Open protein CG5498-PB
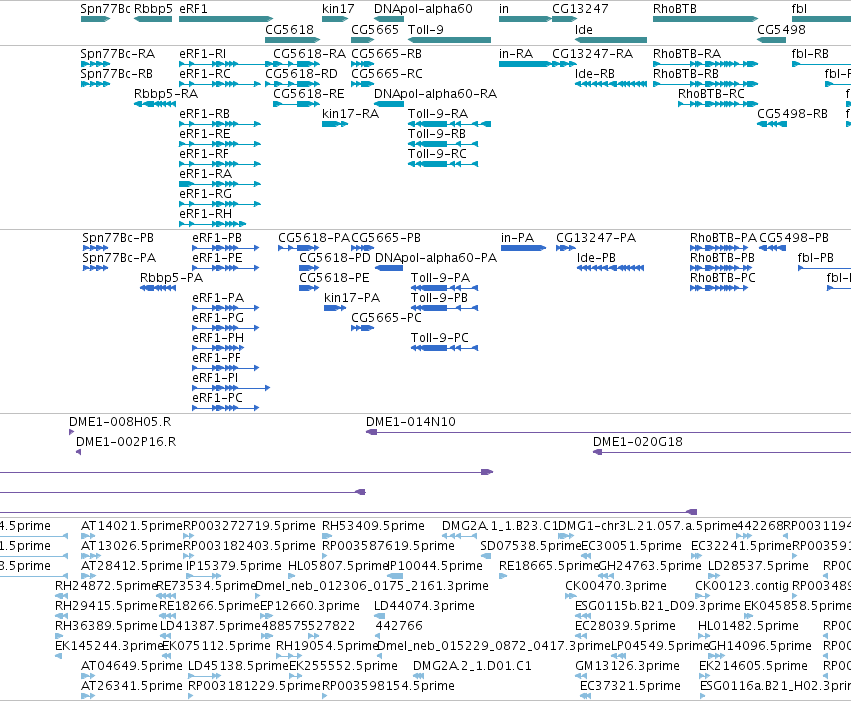 [x=794, y=238]
